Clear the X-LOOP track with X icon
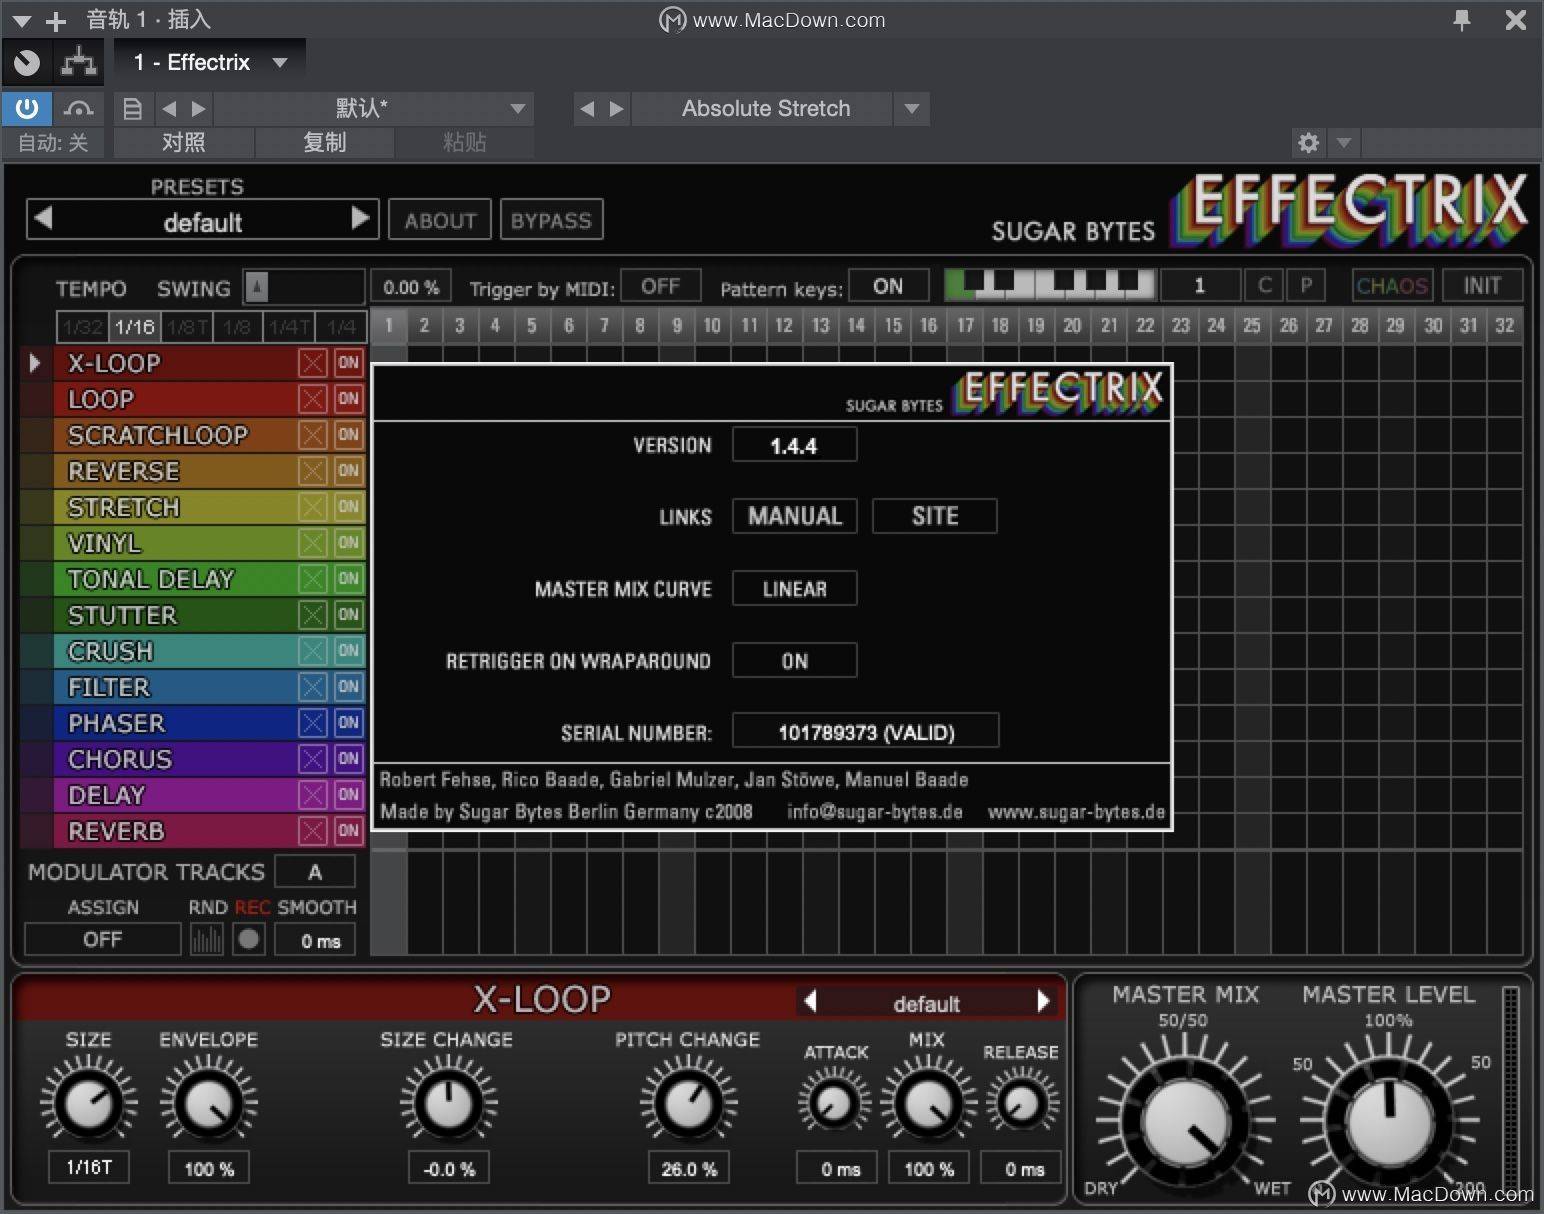This screenshot has height=1214, width=1544. tap(313, 363)
